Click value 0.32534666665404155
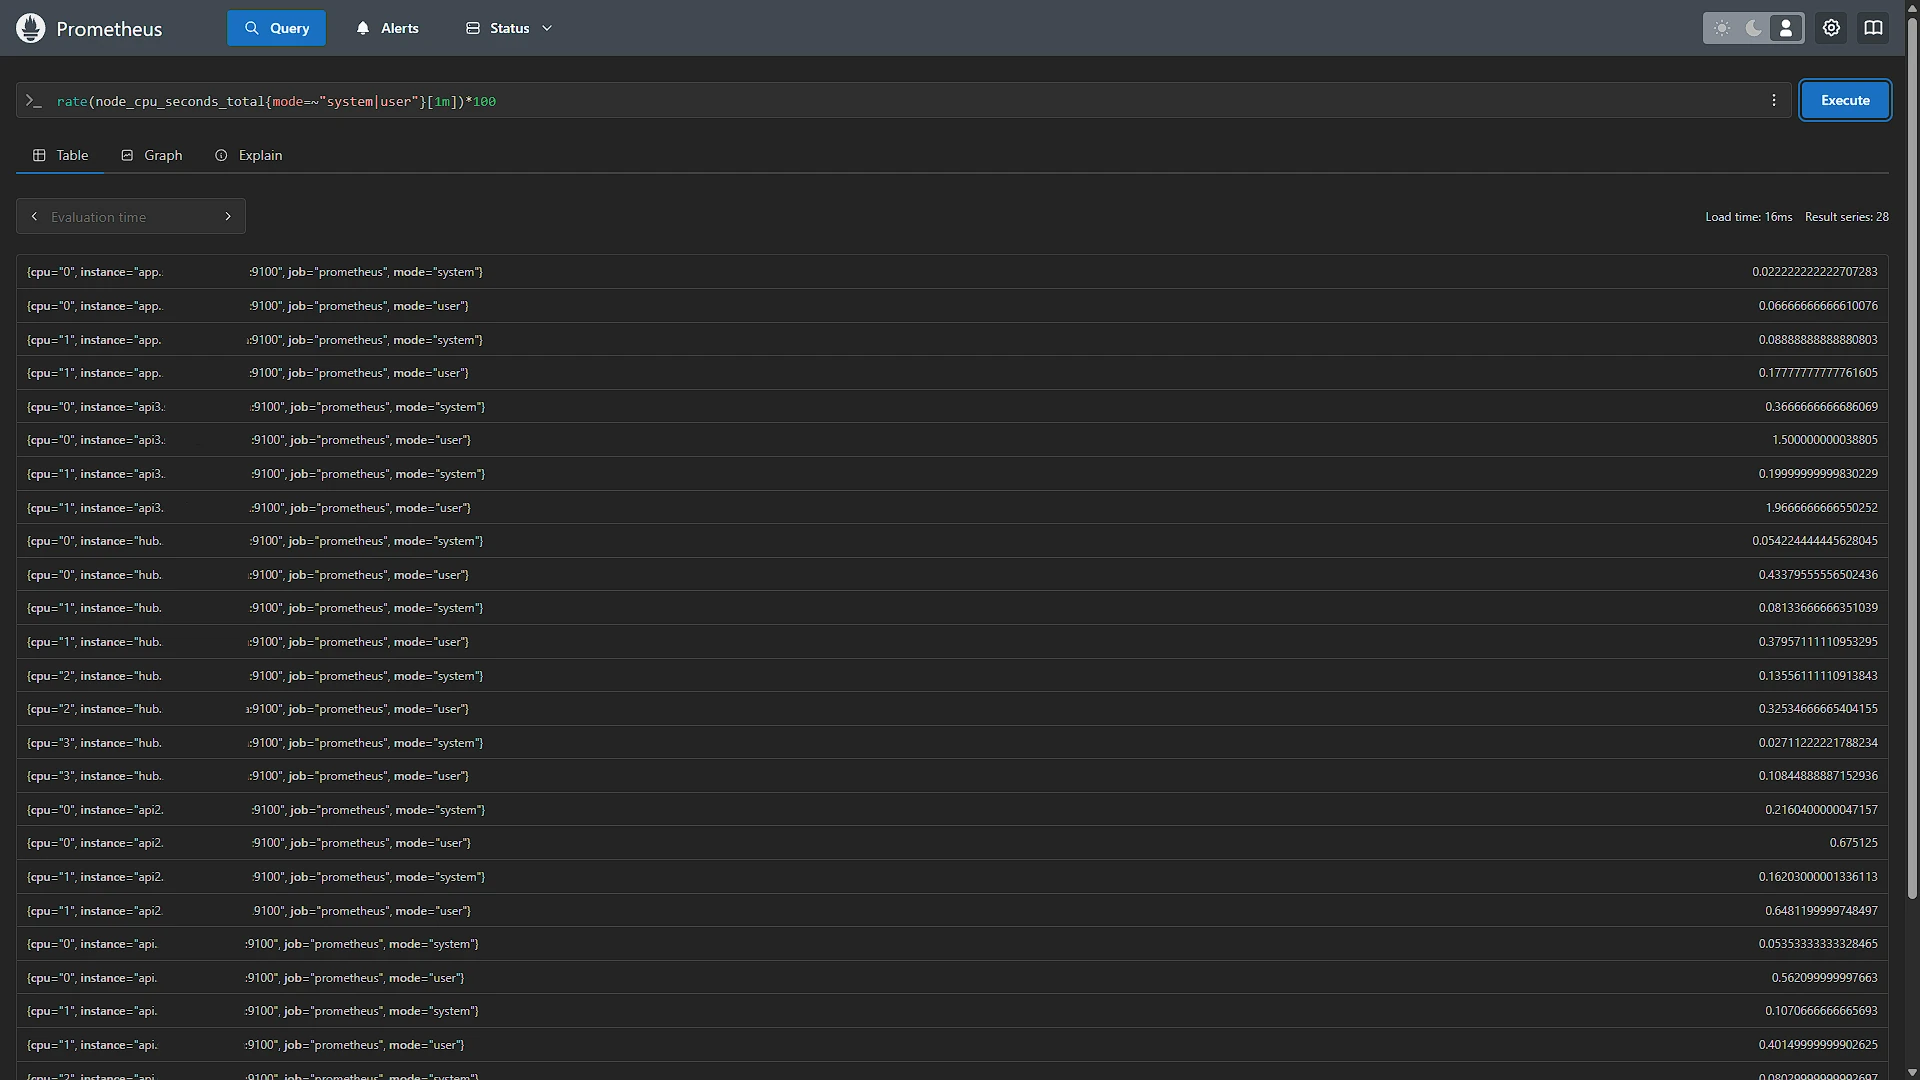Viewport: 1920px width, 1080px height. click(1818, 709)
